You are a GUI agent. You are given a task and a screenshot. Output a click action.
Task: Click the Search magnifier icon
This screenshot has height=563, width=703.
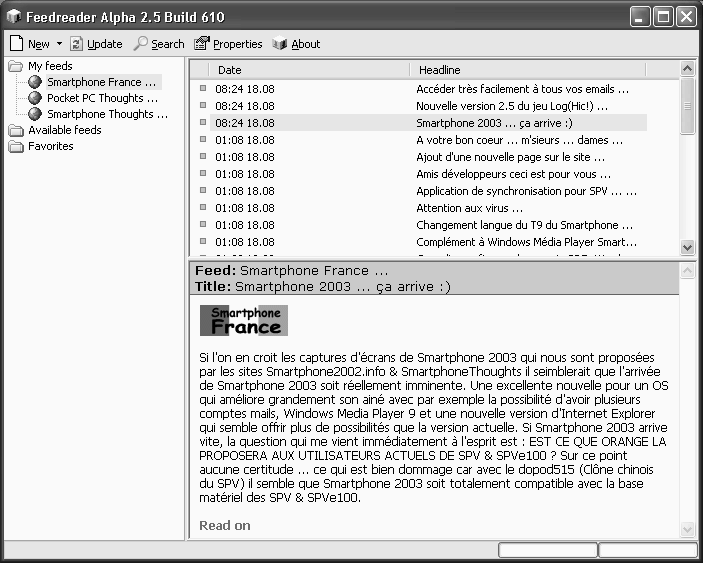pos(141,43)
